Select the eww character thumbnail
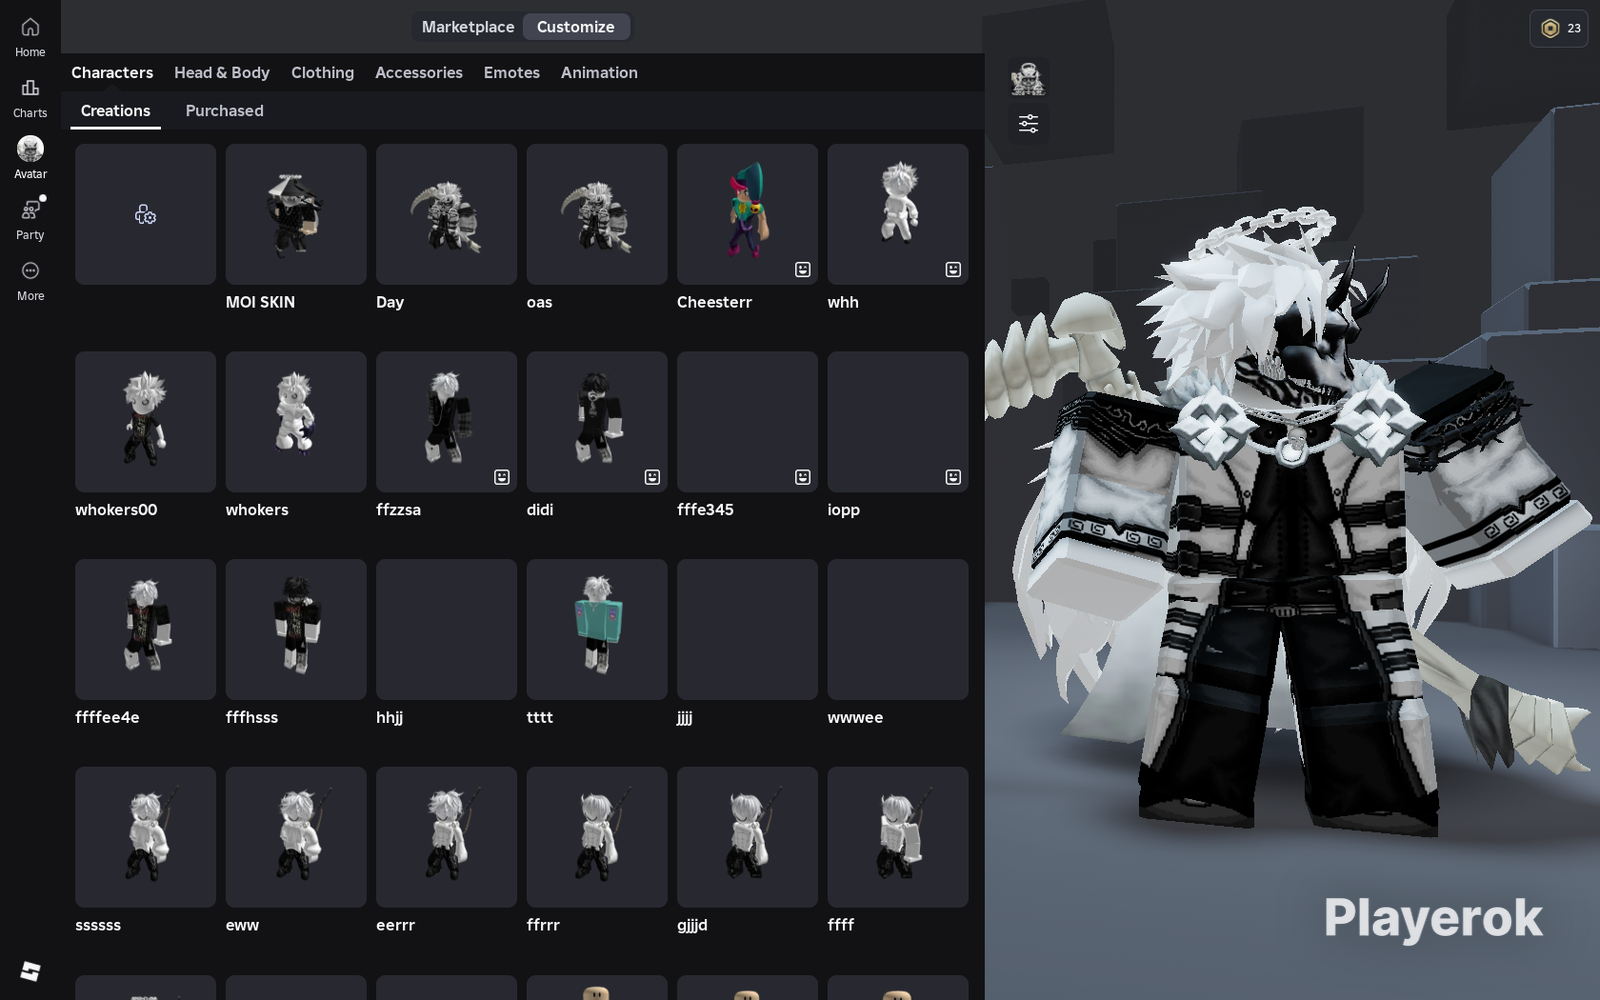The height and width of the screenshot is (1000, 1600). [296, 837]
